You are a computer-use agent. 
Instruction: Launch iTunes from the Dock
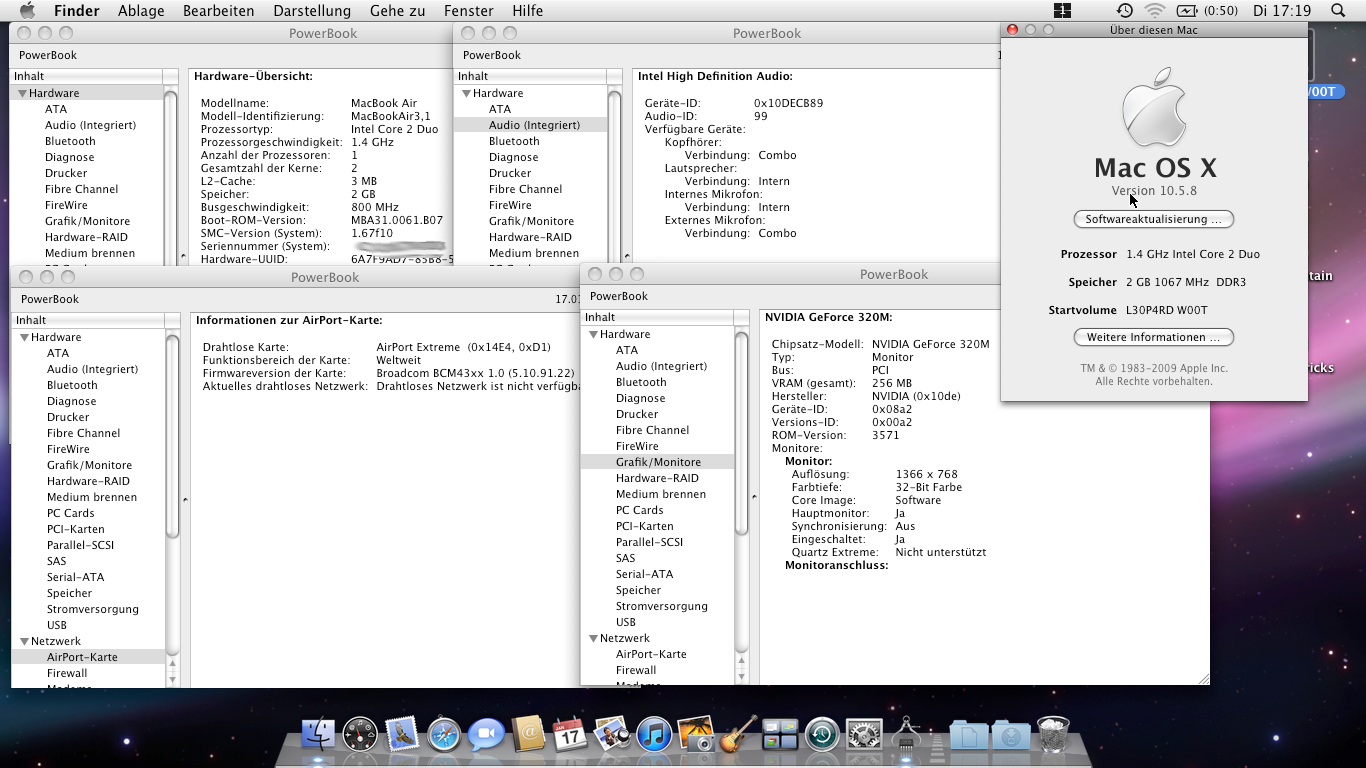coord(653,736)
